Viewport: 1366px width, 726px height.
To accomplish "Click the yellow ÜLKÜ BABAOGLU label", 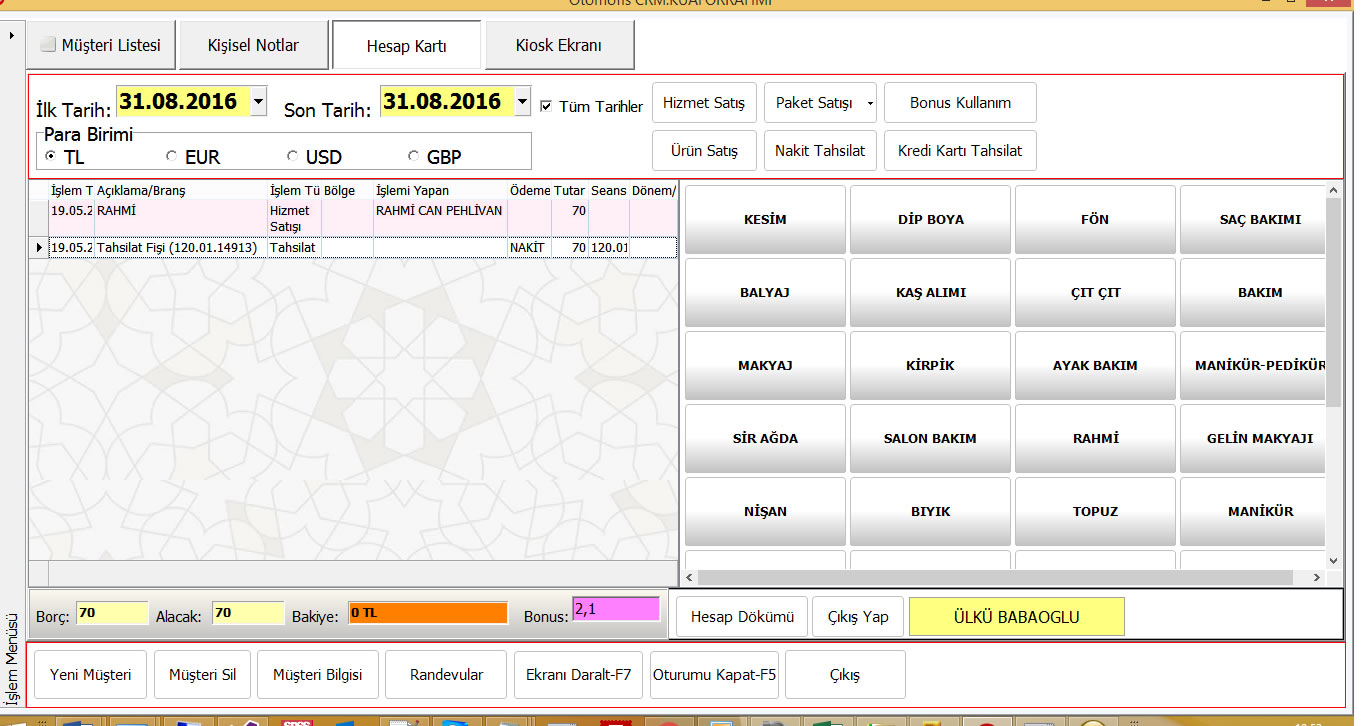I will coord(1016,617).
